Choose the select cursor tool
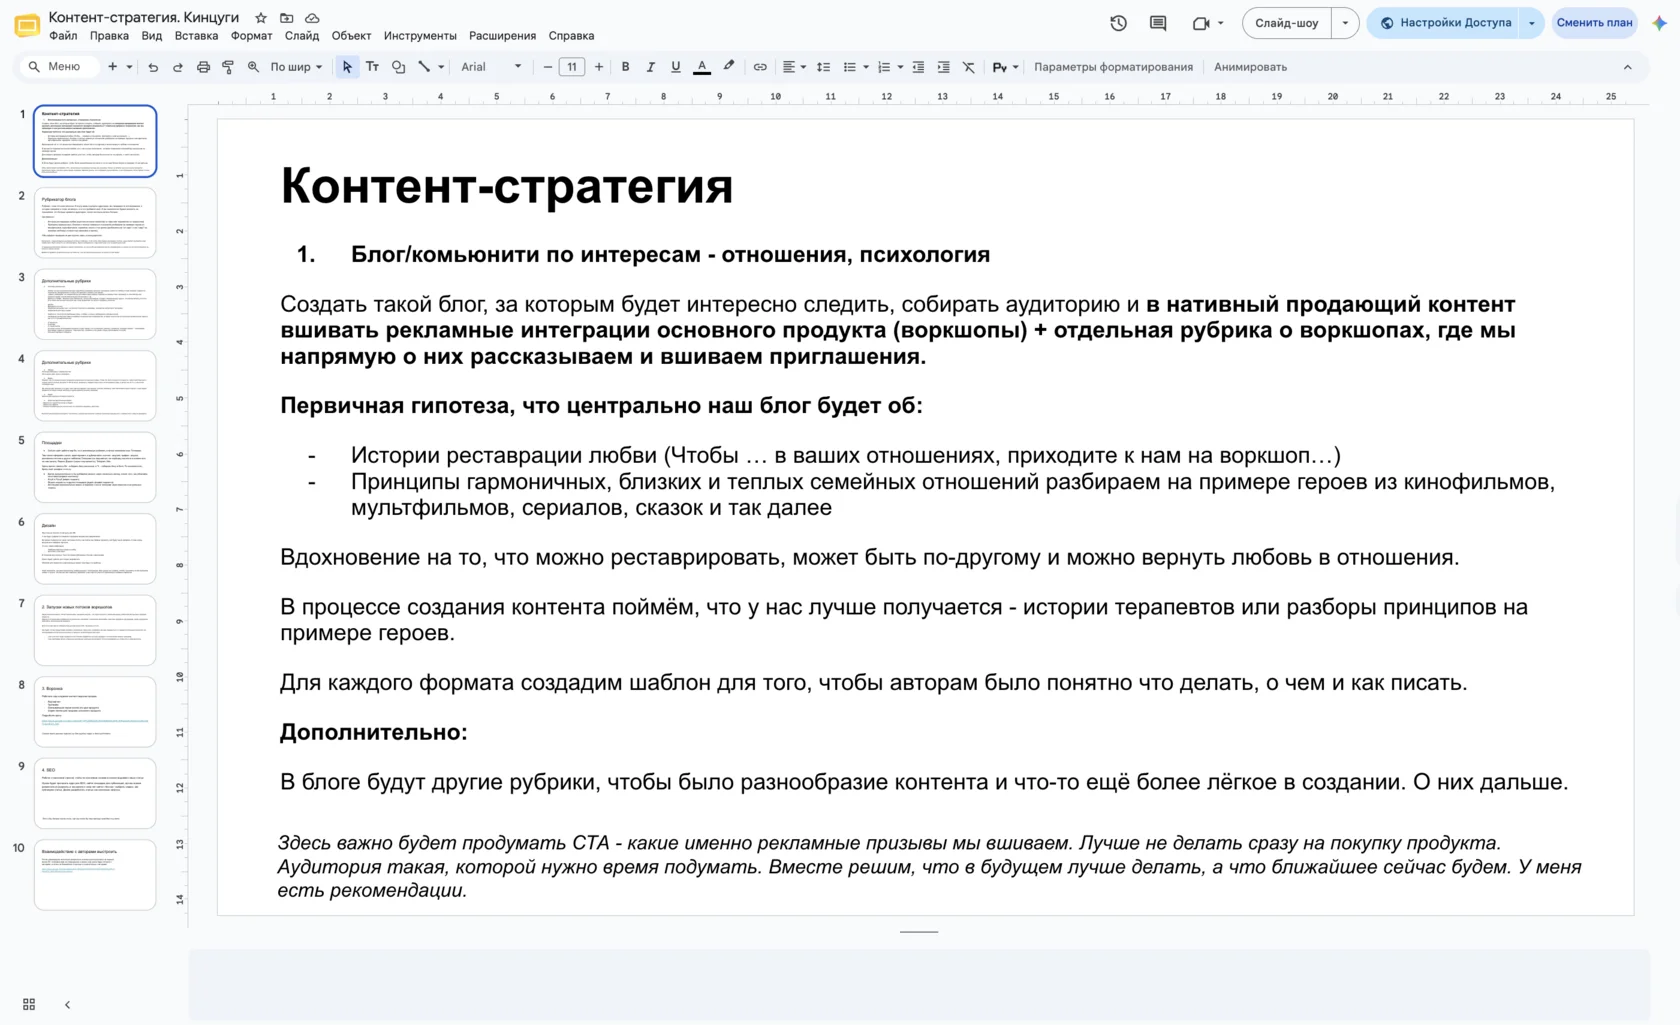Image resolution: width=1680 pixels, height=1025 pixels. [347, 67]
